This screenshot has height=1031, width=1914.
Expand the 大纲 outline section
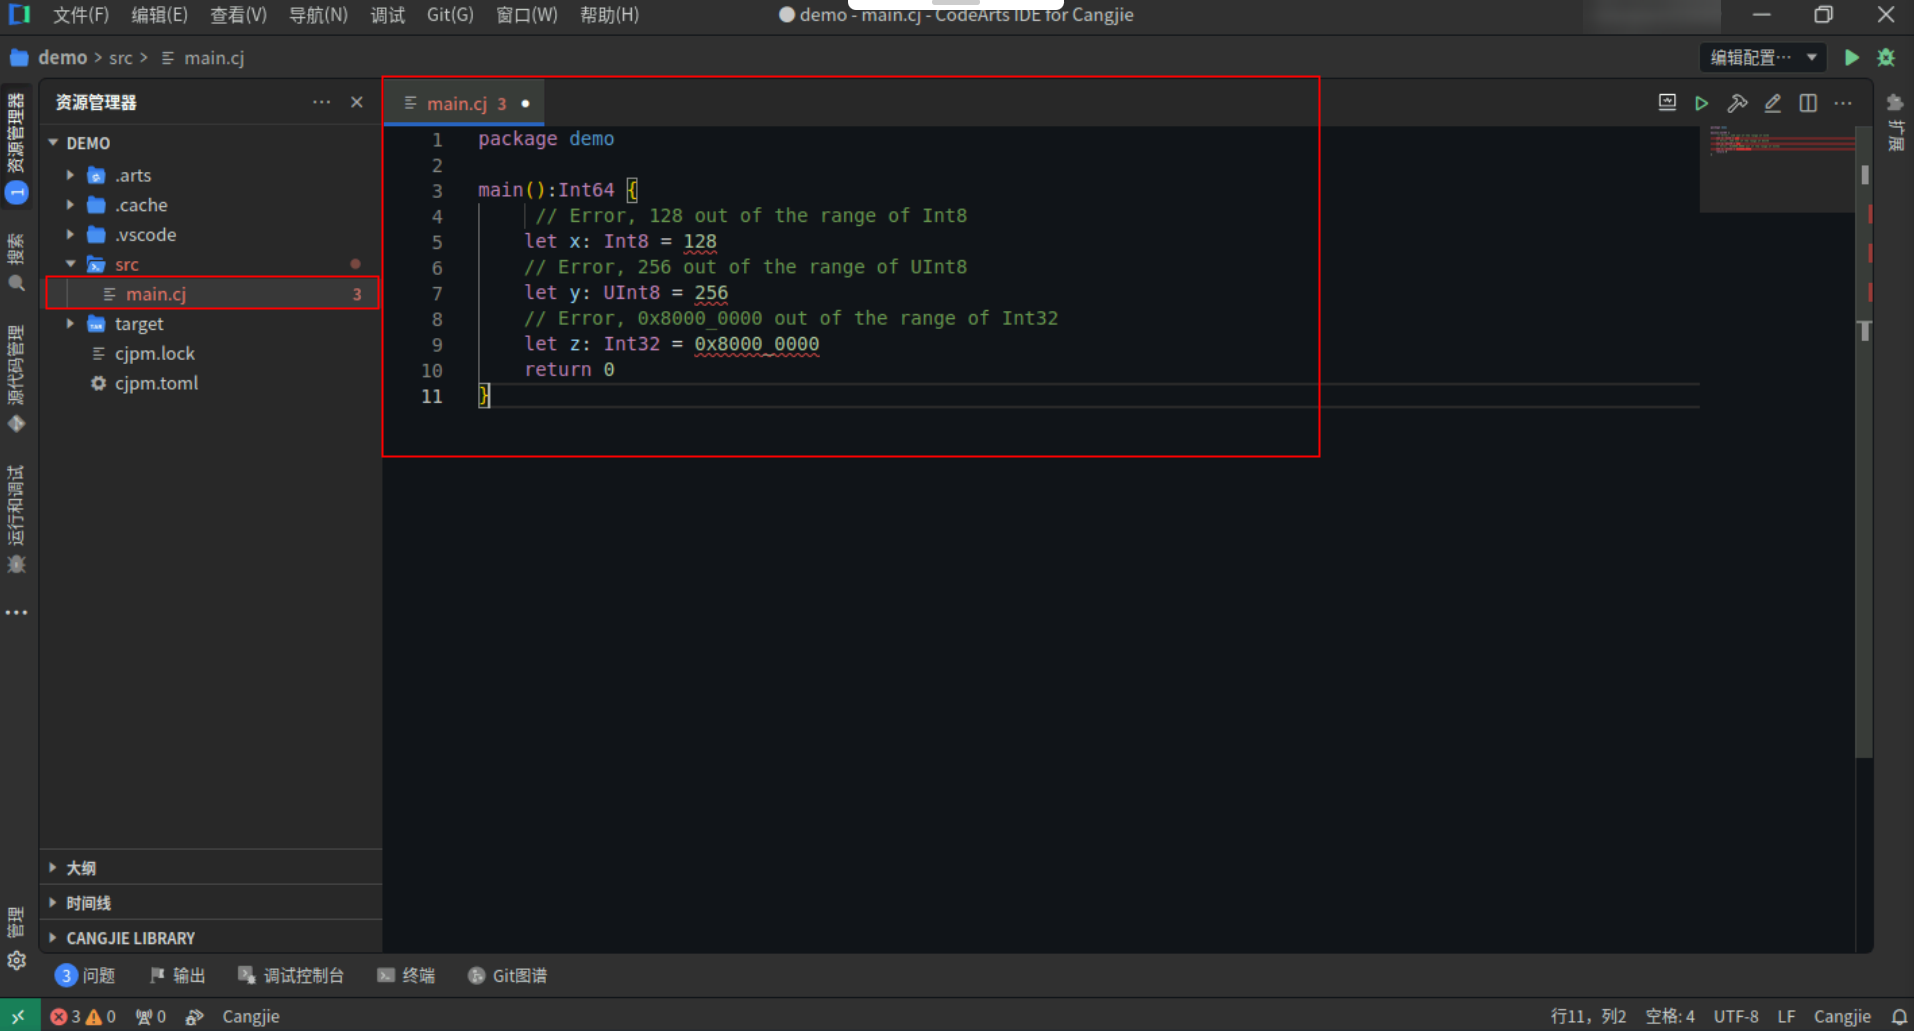tap(210, 868)
